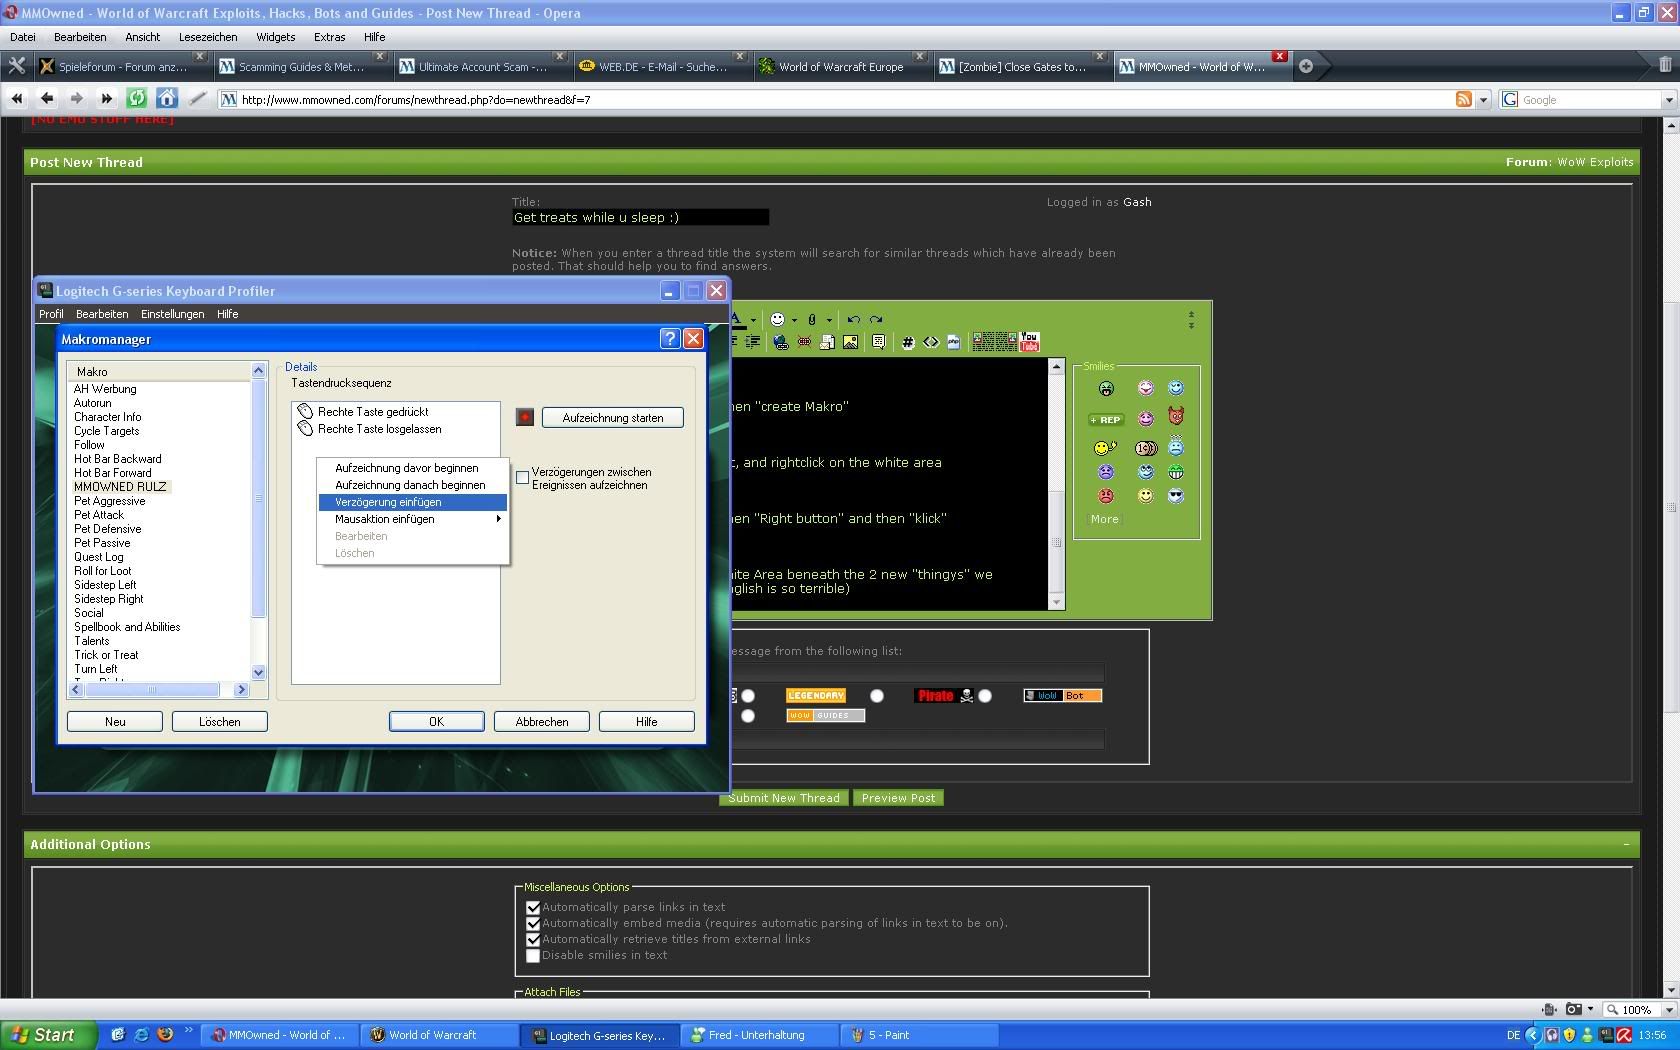Switch to World of Warcraft Europe tab

pyautogui.click(x=841, y=67)
